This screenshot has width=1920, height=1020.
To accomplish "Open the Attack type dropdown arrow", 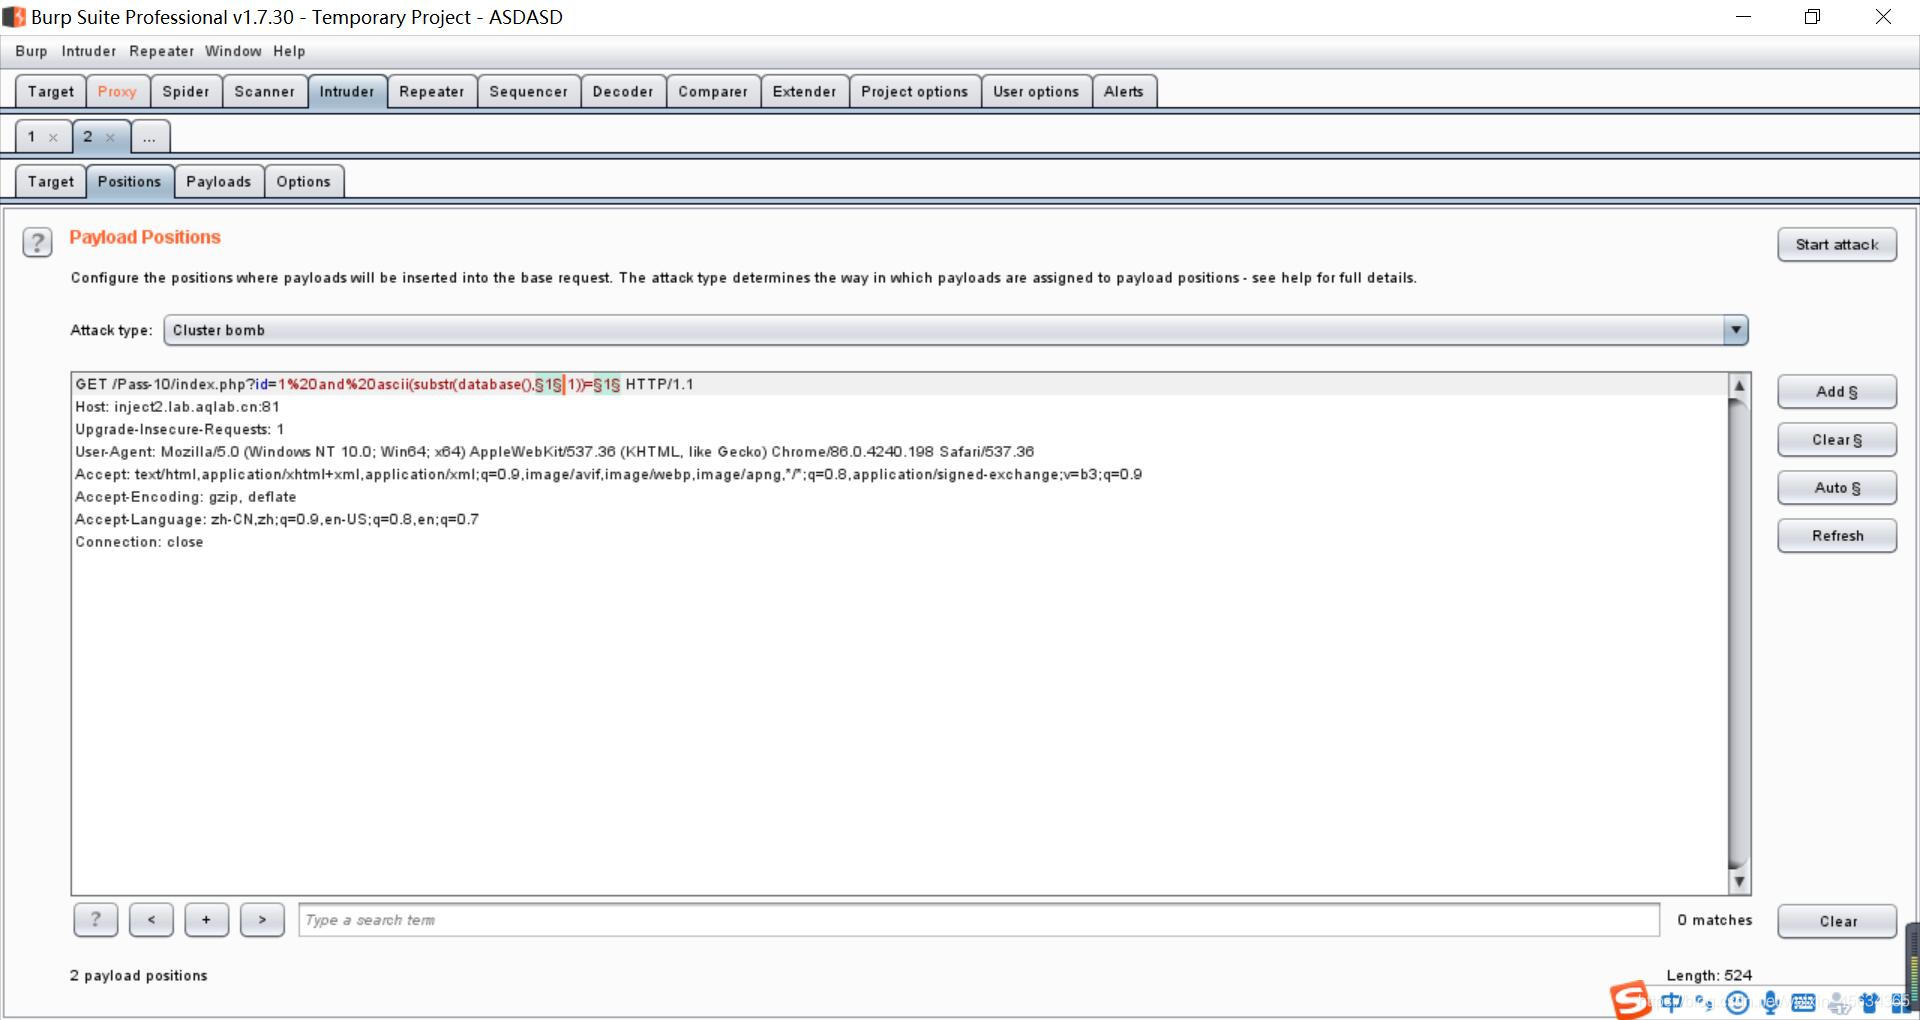I will pyautogui.click(x=1736, y=330).
